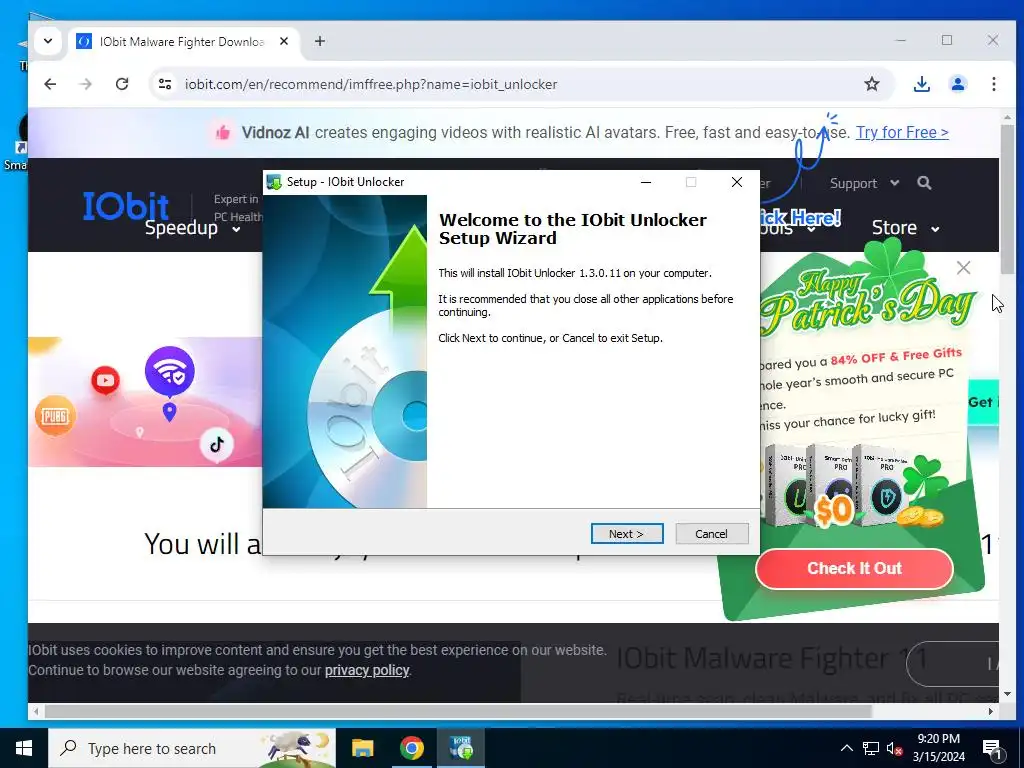Expand the Store menu on IObit site
Screen dimensions: 1024x768
click(905, 228)
